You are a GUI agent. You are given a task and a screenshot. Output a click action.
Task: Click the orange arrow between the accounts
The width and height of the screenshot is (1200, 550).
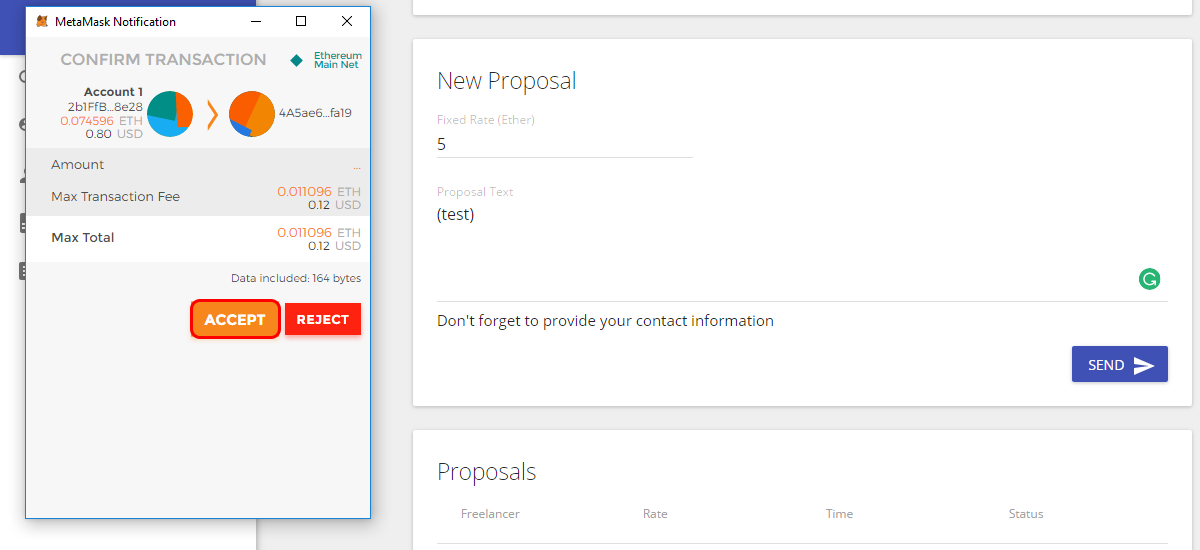[212, 114]
